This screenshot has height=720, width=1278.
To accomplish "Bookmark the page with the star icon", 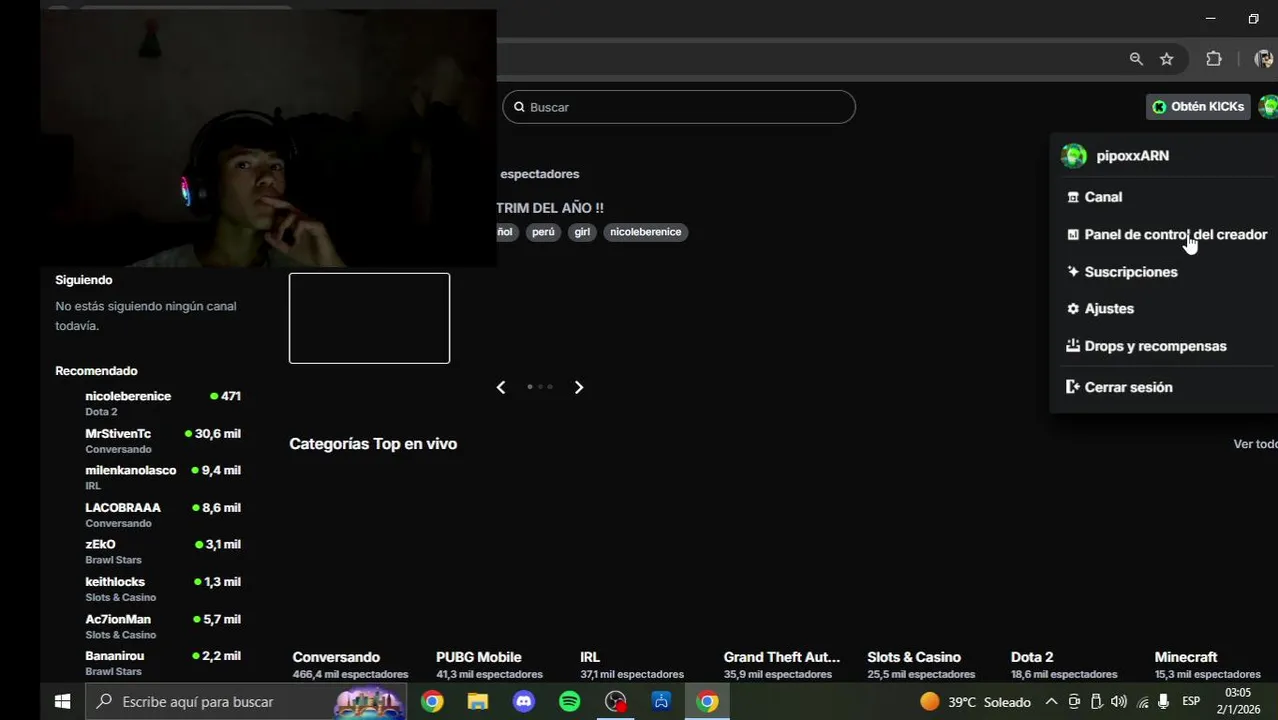I will [1166, 59].
